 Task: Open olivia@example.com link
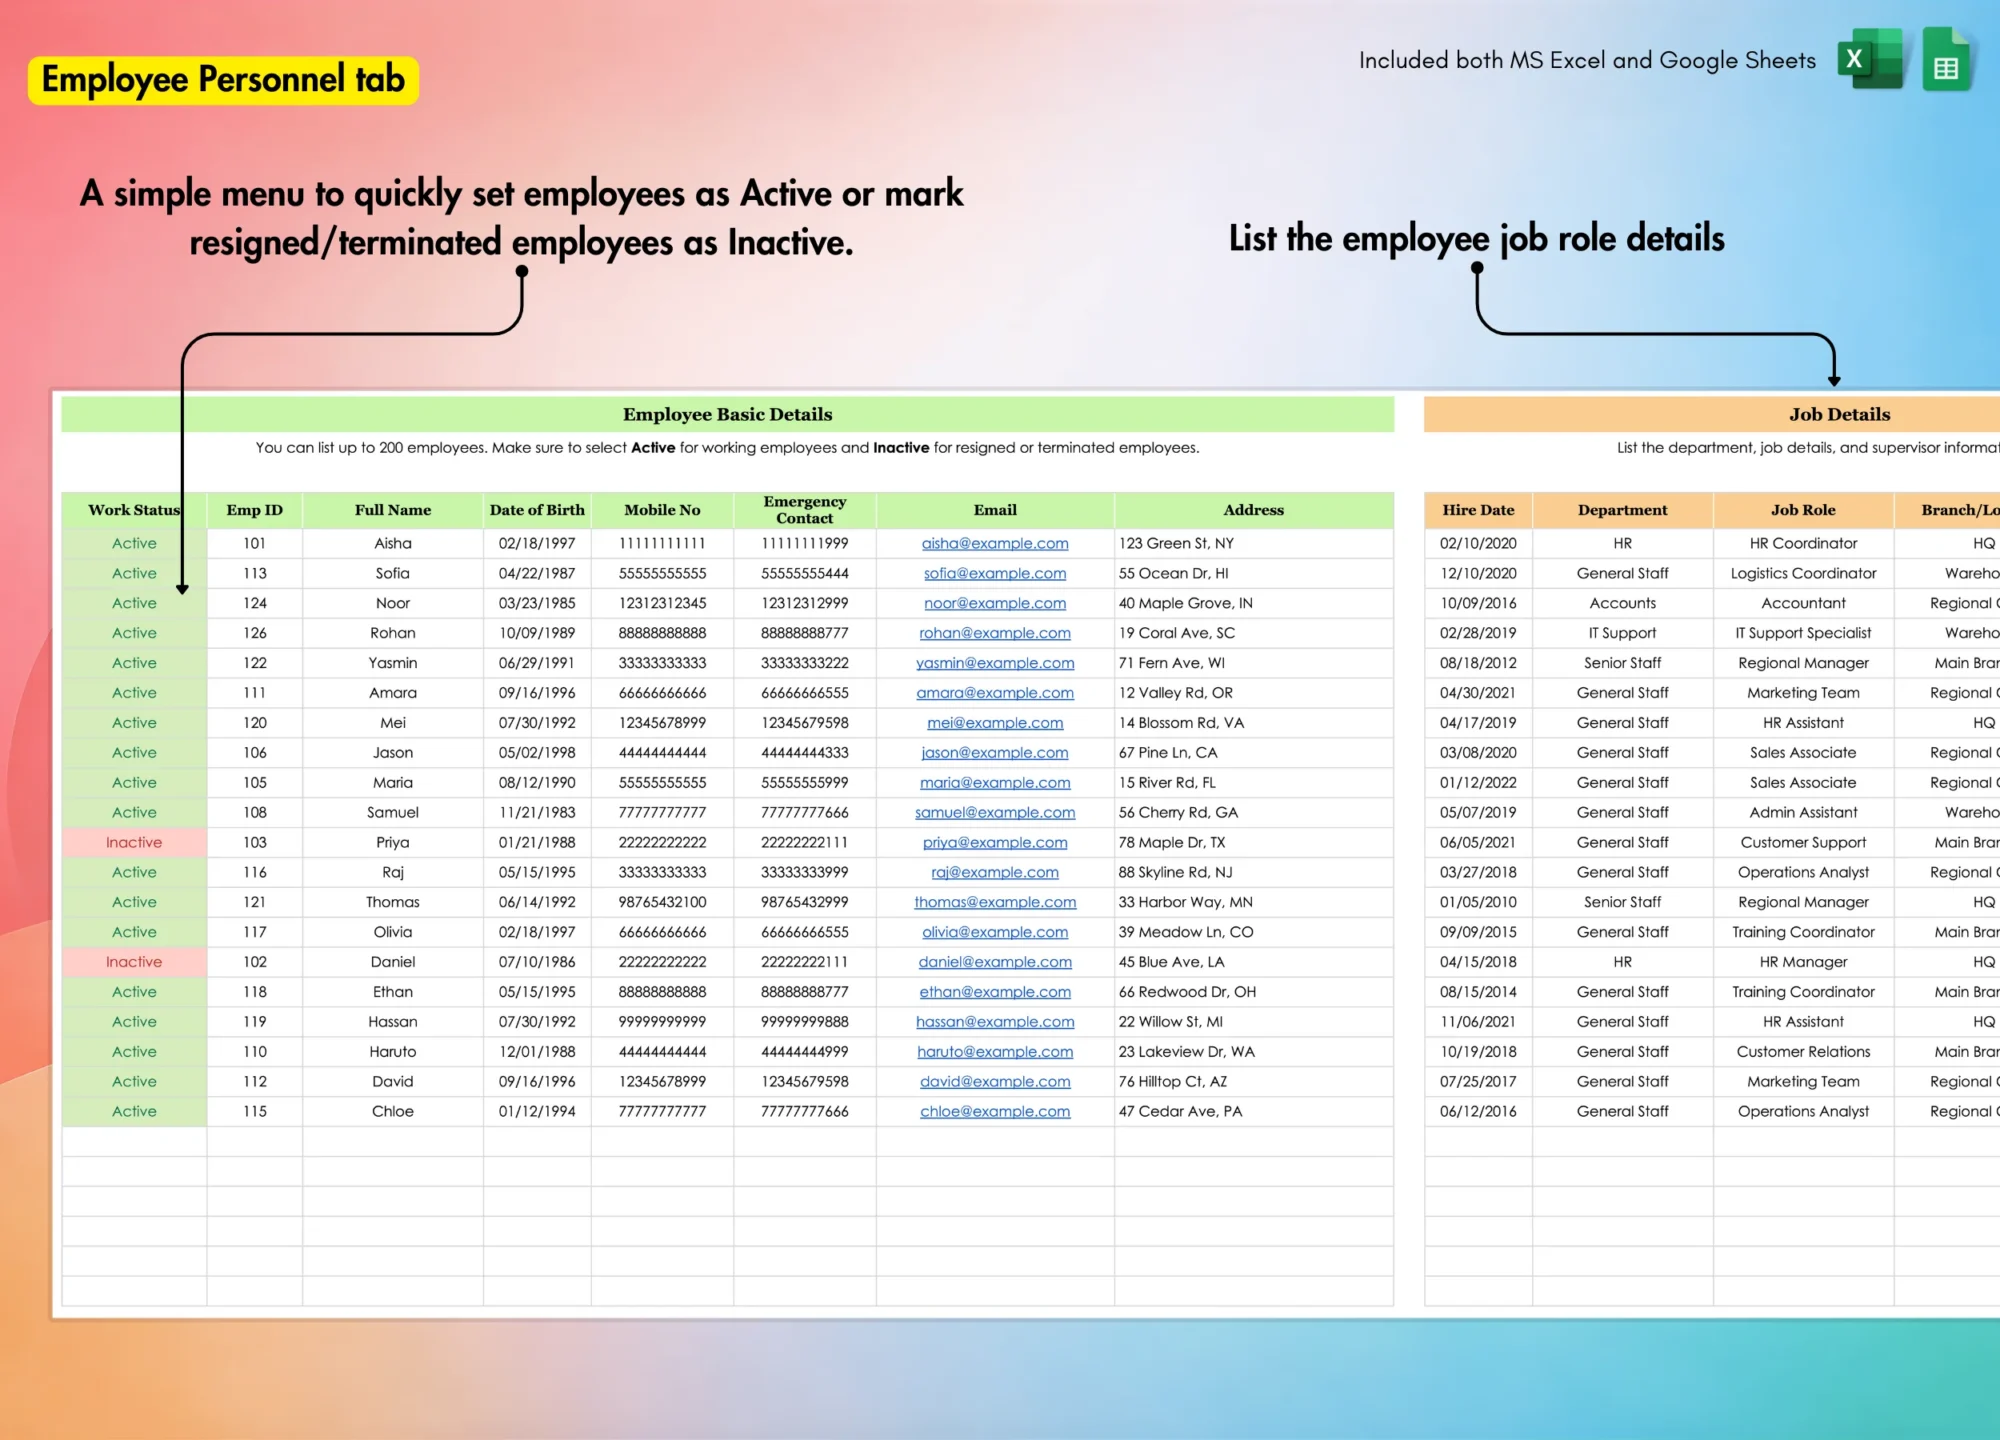(995, 932)
